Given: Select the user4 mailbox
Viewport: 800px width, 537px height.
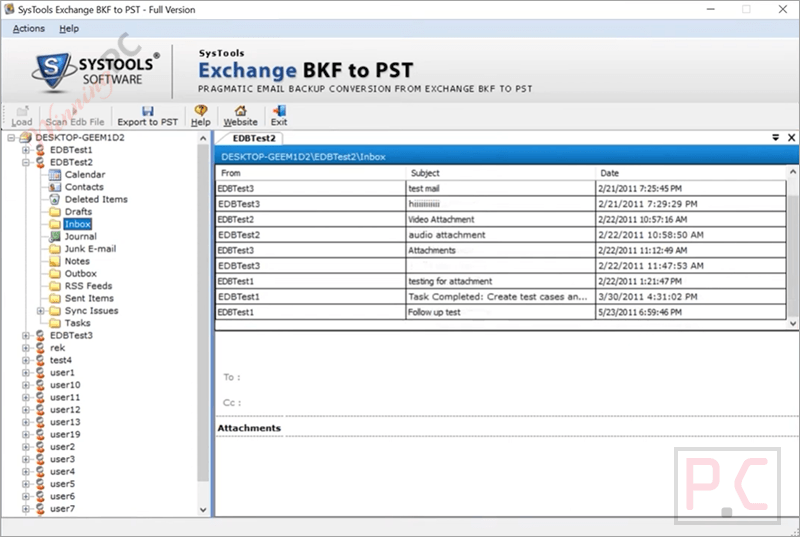Looking at the screenshot, I should 62,472.
